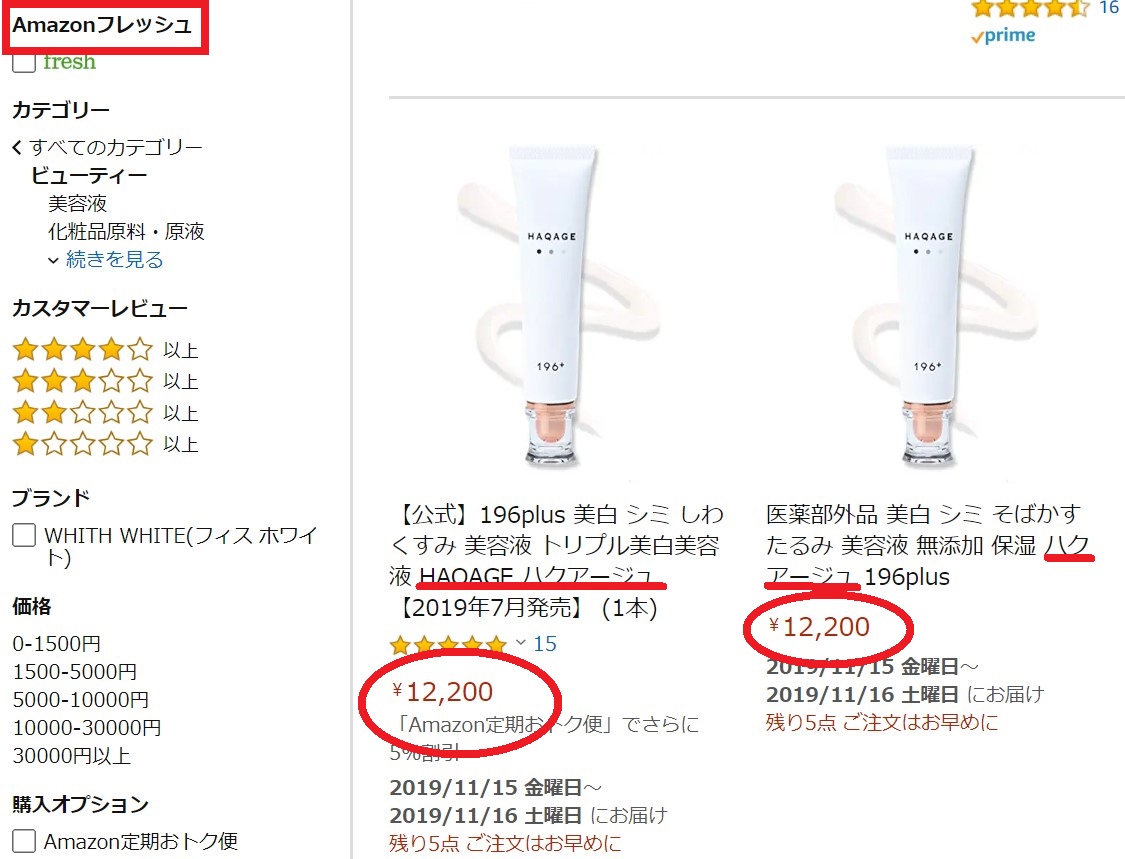1125x859 pixels.
Task: Select the 美容液 category
Action: pyautogui.click(x=77, y=204)
